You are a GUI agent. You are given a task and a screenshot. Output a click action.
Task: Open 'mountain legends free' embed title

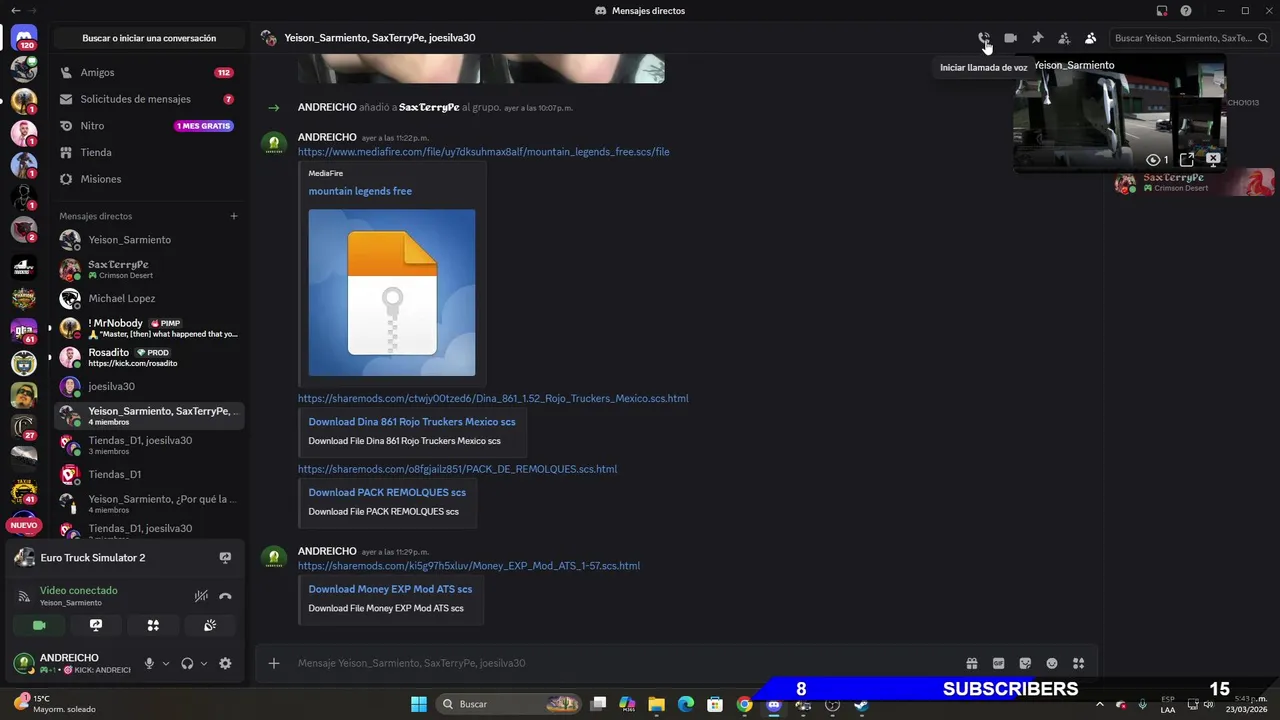[x=360, y=191]
